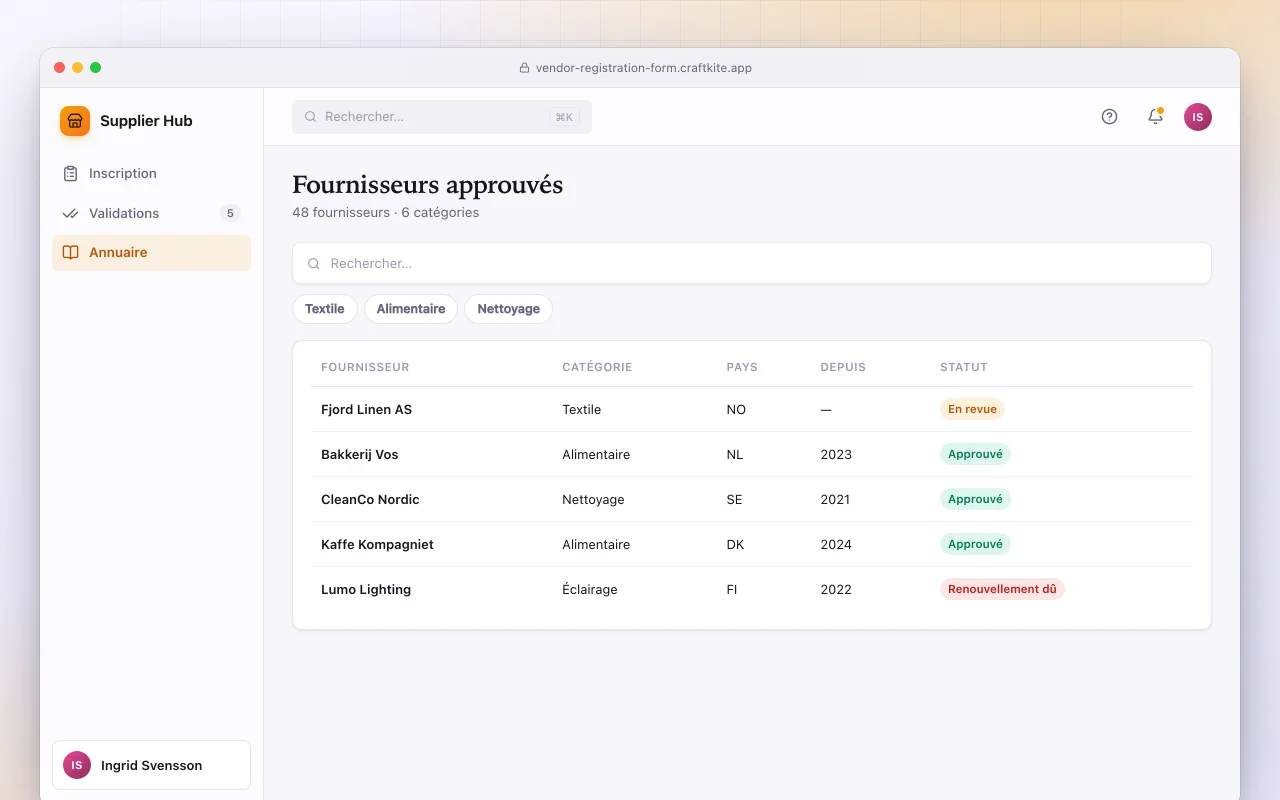Click the IS avatar in top bar
The image size is (1280, 800).
1198,117
